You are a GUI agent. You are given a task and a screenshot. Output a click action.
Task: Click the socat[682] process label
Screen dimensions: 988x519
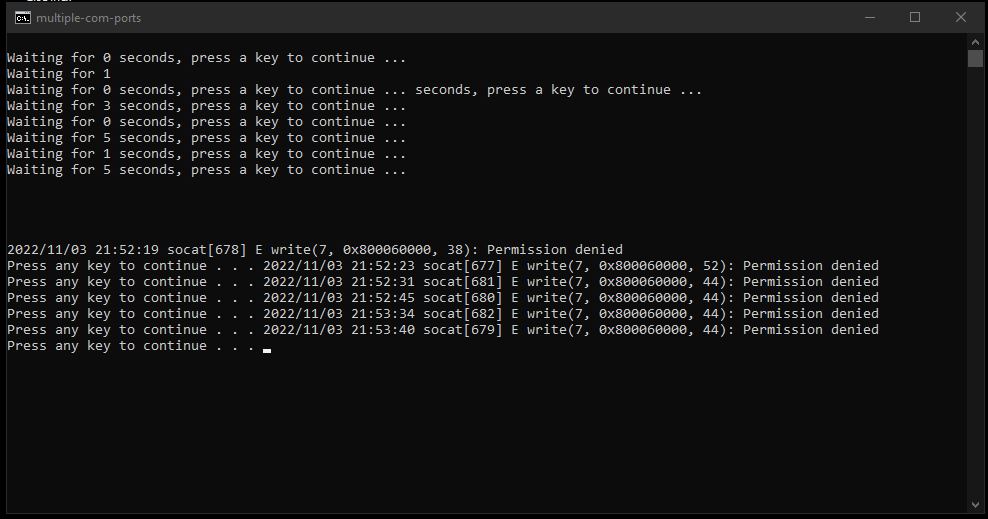462,314
